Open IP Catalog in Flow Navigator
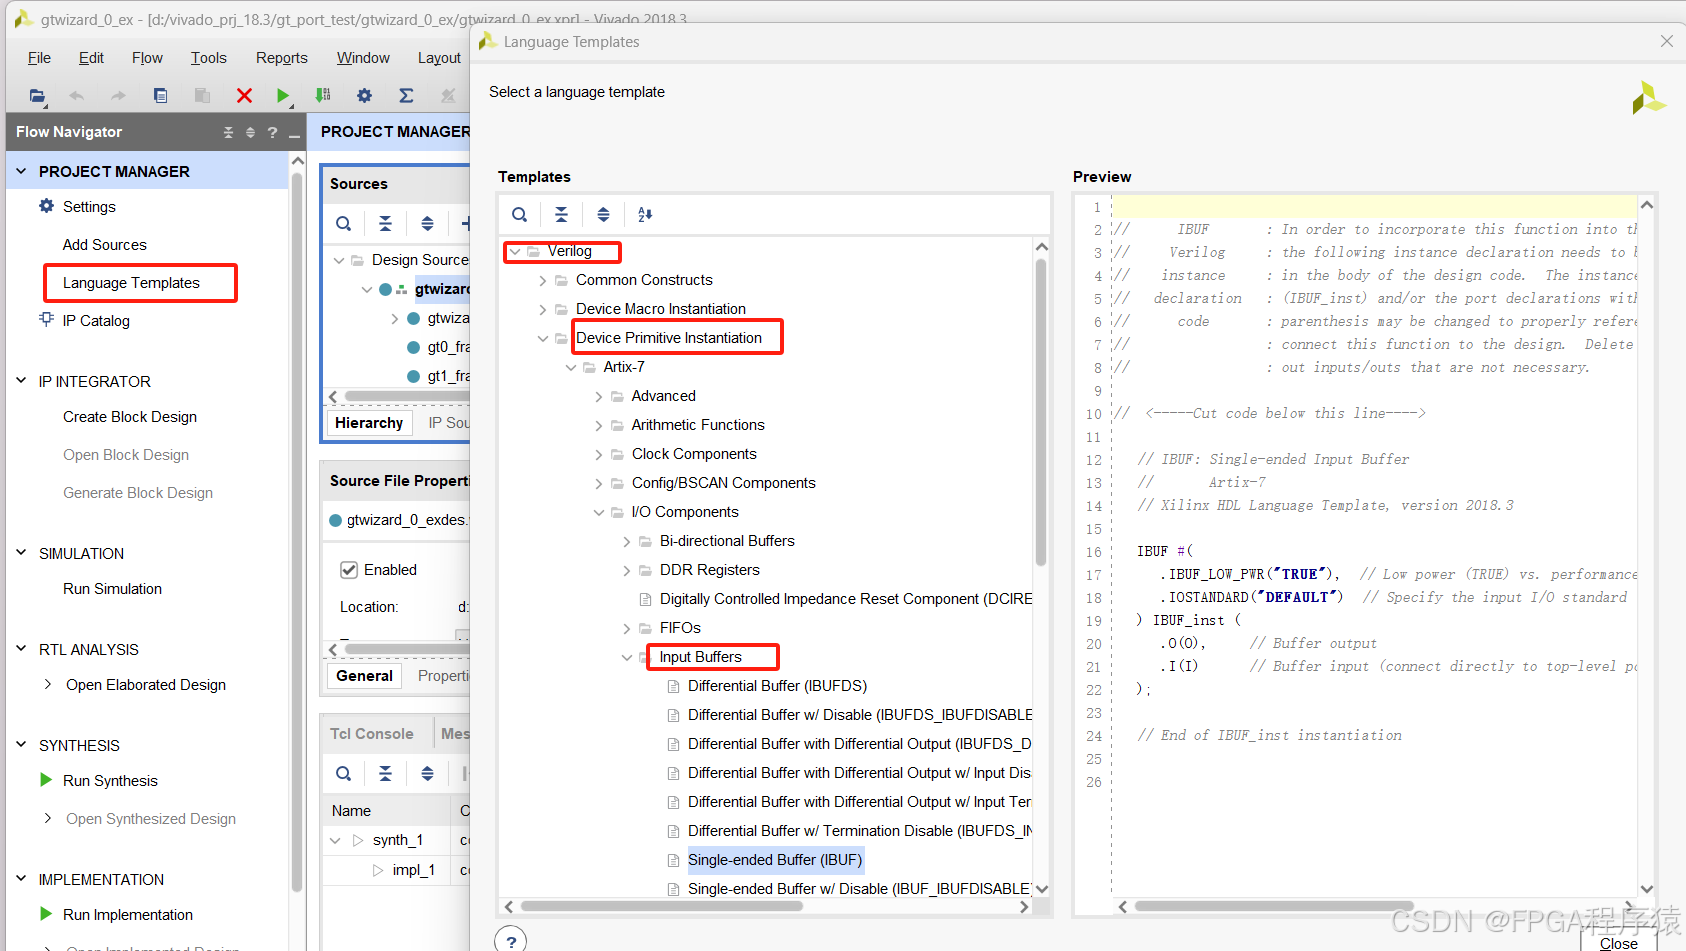Image resolution: width=1686 pixels, height=951 pixels. pos(96,321)
